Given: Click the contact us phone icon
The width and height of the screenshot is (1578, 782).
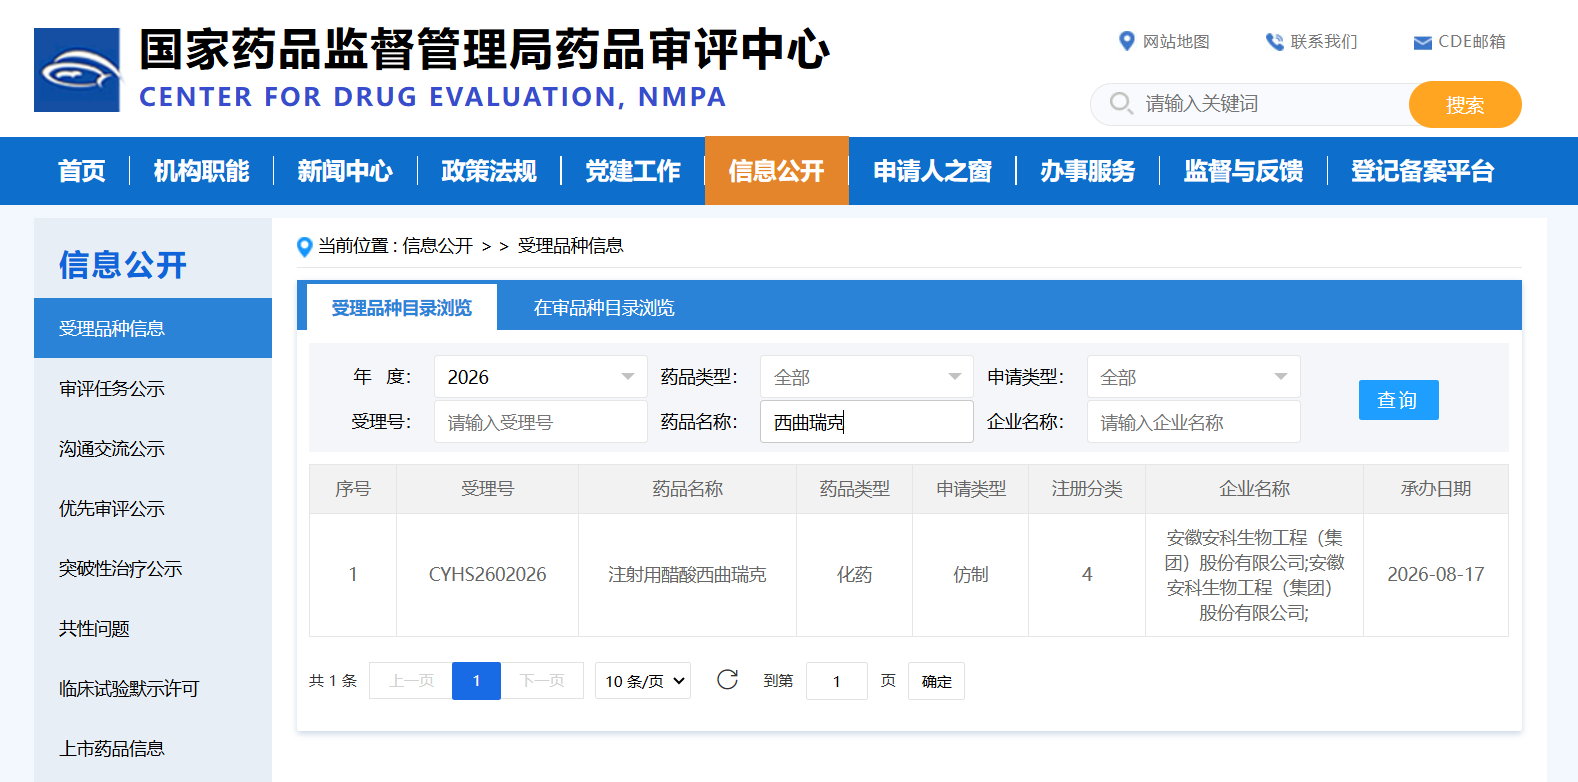Looking at the screenshot, I should tap(1274, 41).
